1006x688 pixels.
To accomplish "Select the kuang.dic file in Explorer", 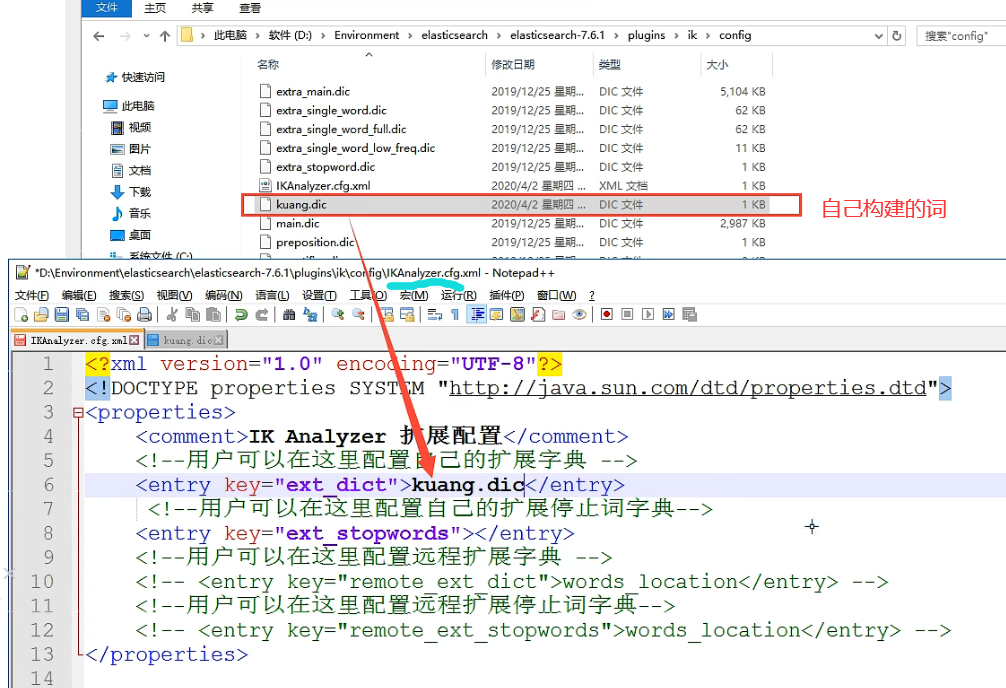I will (x=301, y=205).
